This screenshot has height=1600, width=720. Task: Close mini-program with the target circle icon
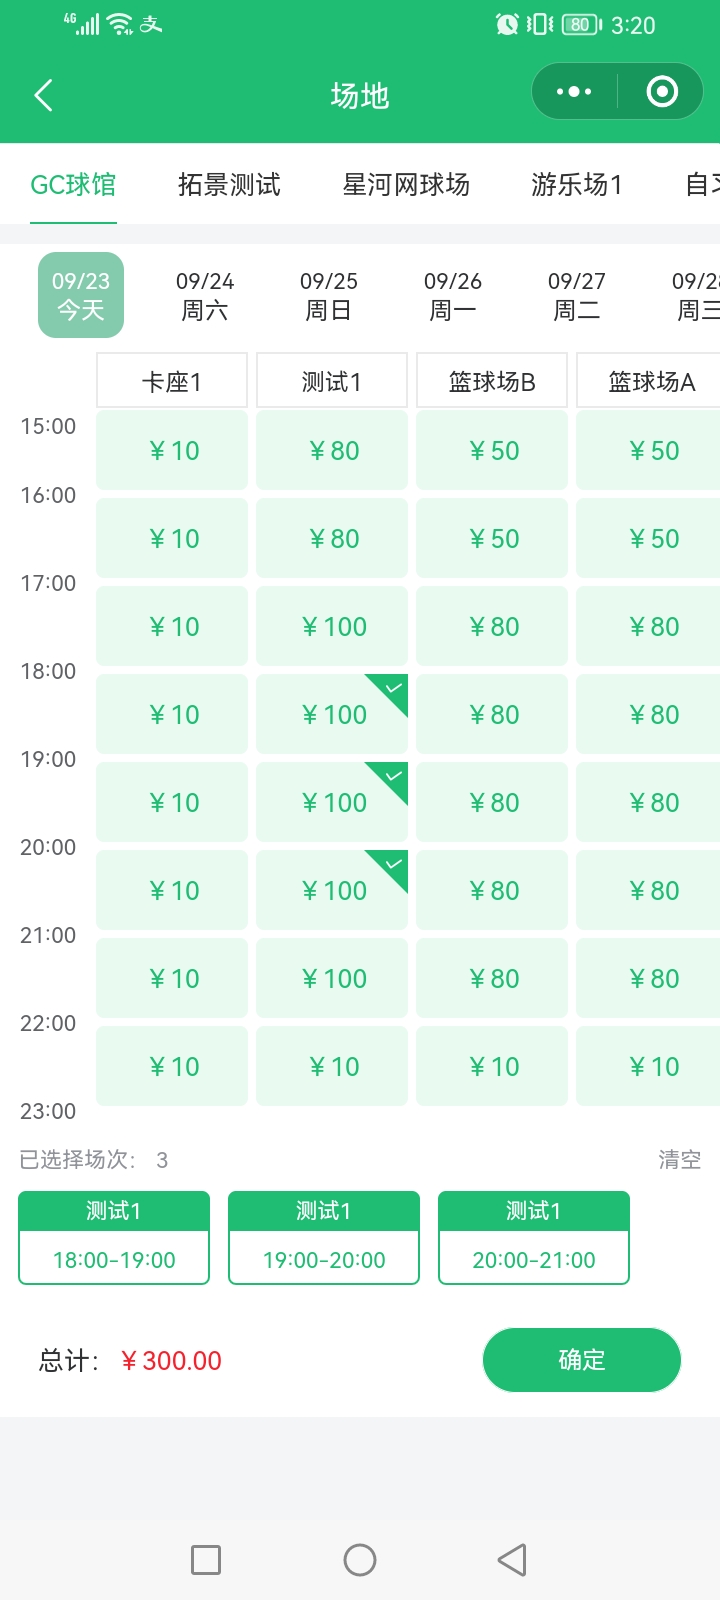tap(662, 92)
